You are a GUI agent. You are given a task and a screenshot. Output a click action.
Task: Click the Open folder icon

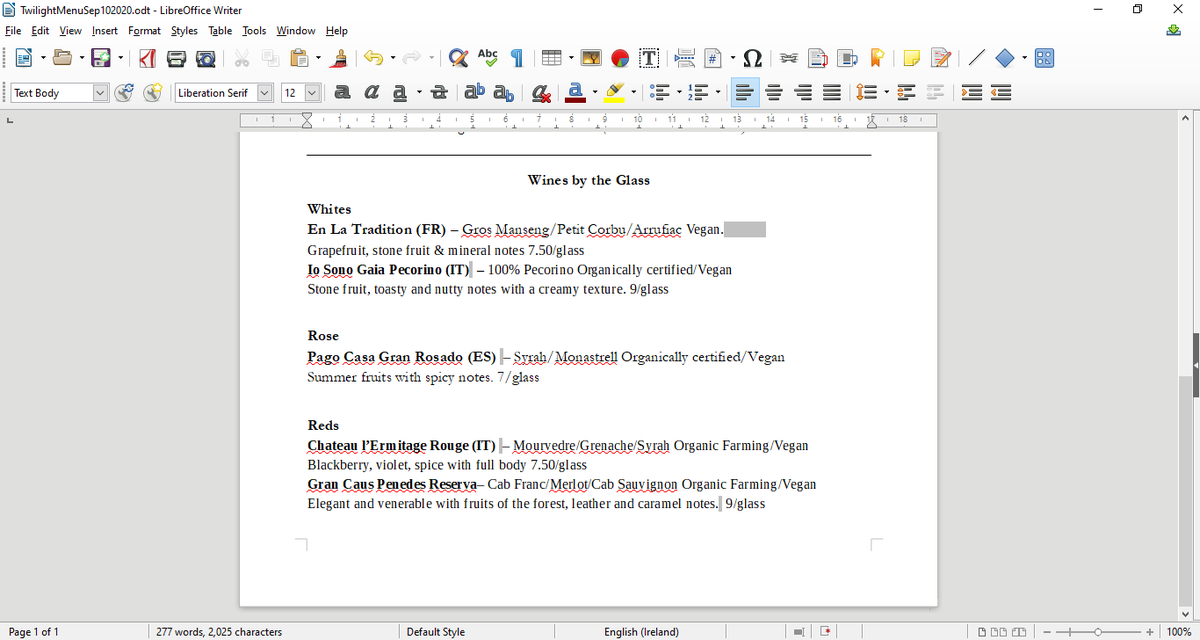[x=63, y=59]
